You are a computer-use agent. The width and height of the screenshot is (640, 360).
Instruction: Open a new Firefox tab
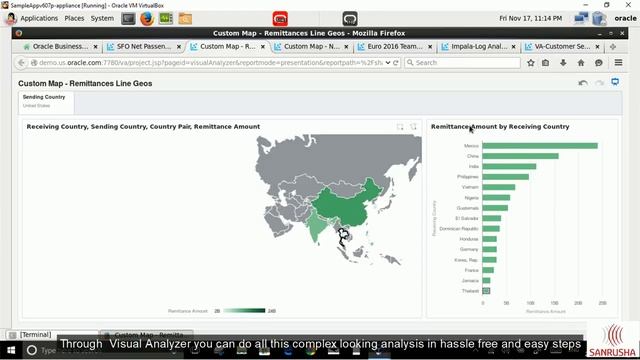(613, 47)
